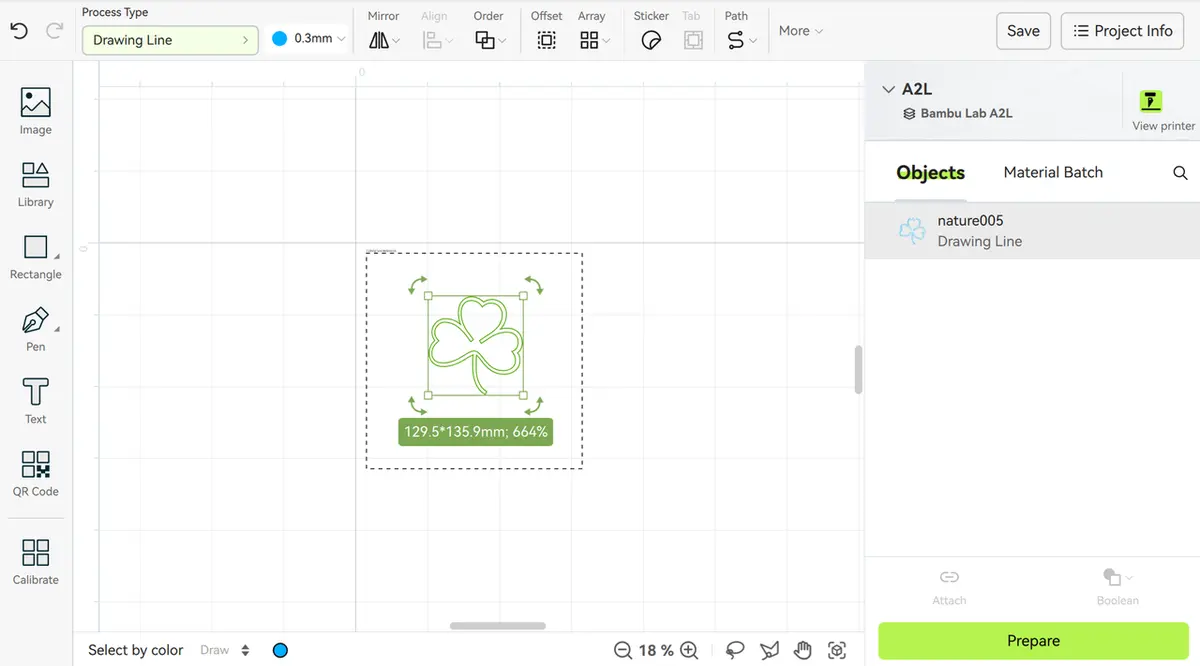This screenshot has height=666, width=1200.
Task: Click the 18 % zoom value
Action: pyautogui.click(x=656, y=650)
